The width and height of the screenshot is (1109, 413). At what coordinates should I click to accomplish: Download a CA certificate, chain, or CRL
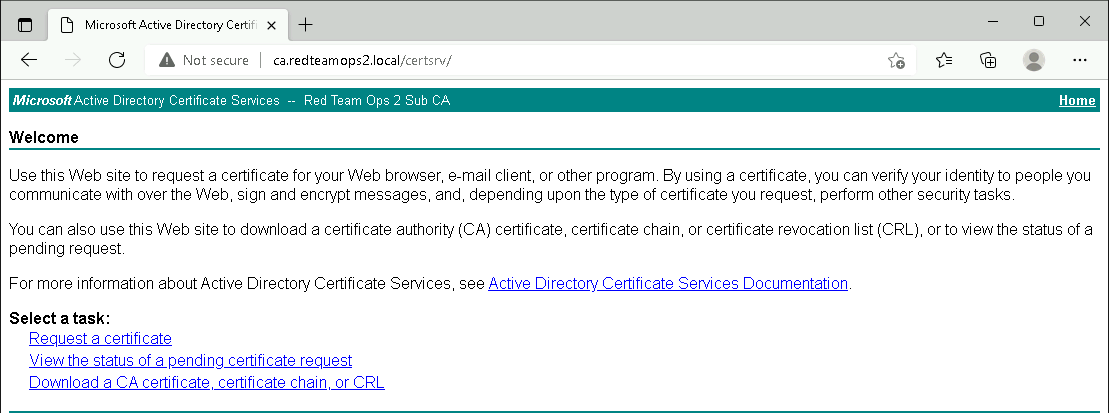[x=206, y=382]
